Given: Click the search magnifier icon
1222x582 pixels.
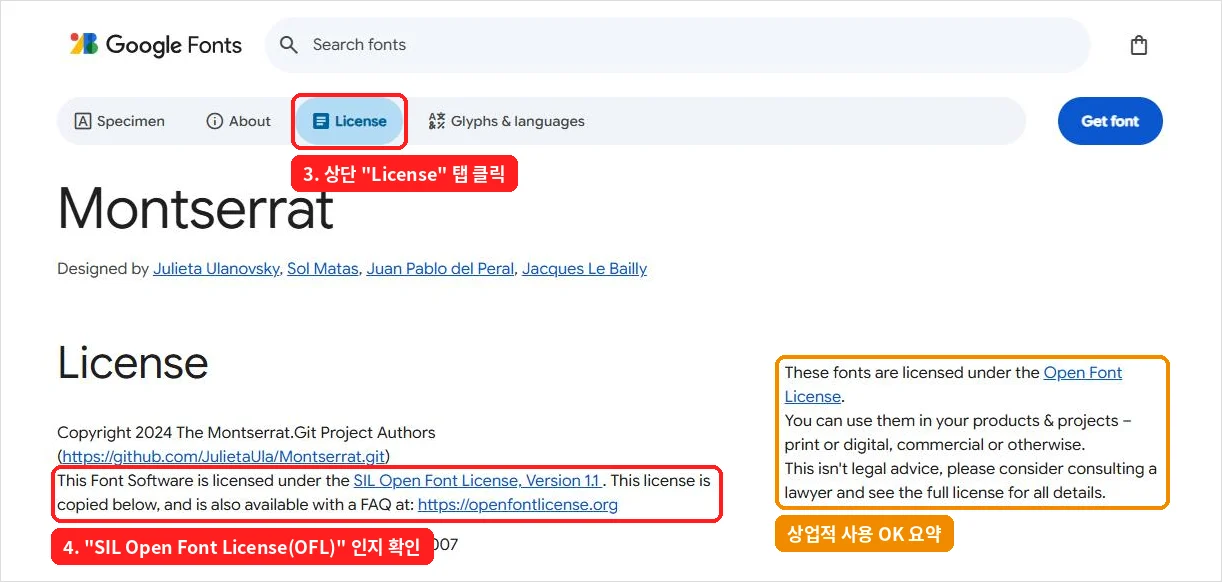Looking at the screenshot, I should coord(289,45).
